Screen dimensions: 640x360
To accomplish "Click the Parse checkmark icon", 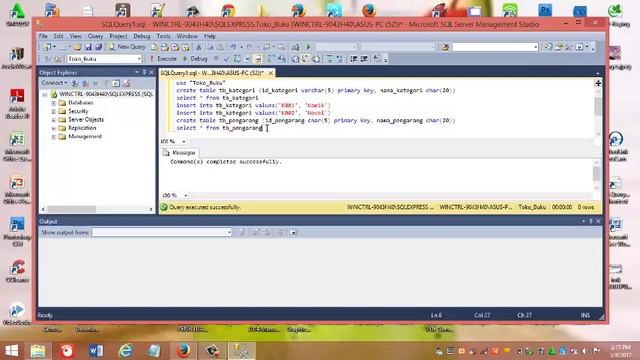I will 227,59.
